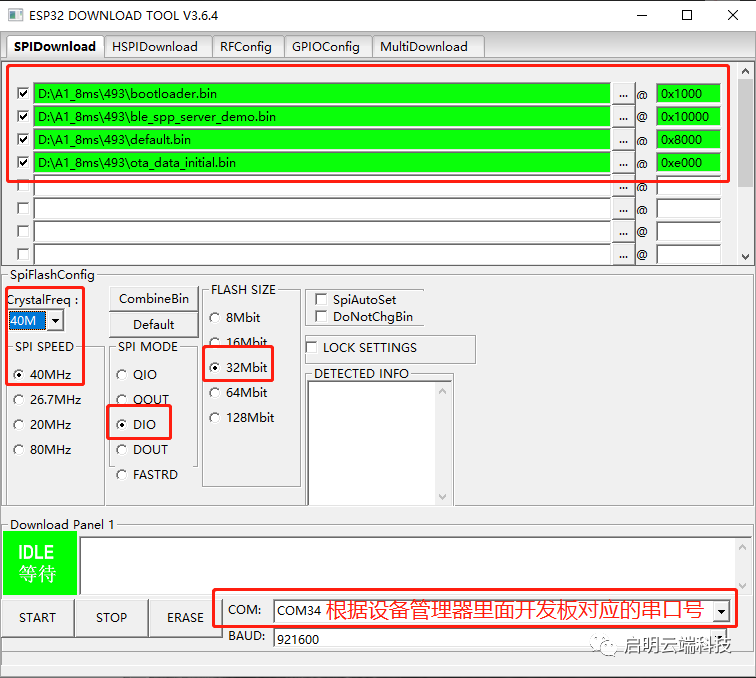Click the 0xe000 address field

pyautogui.click(x=688, y=163)
